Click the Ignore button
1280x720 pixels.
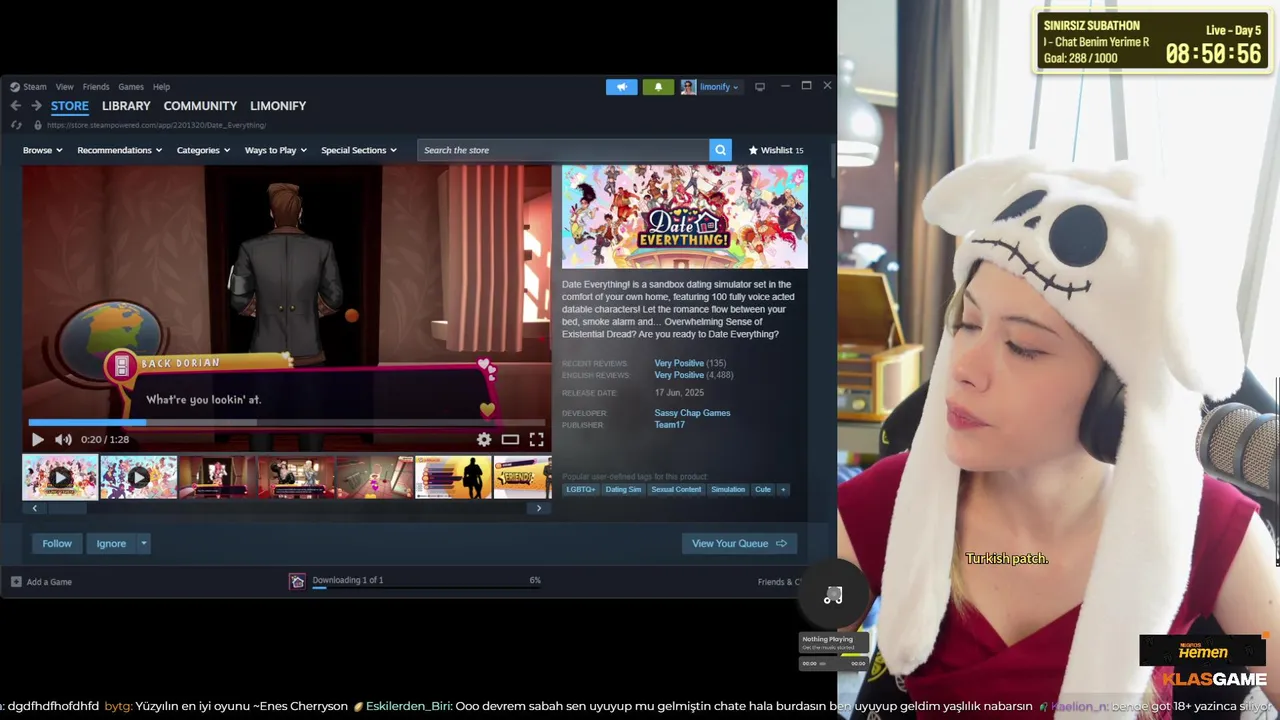pyautogui.click(x=111, y=543)
